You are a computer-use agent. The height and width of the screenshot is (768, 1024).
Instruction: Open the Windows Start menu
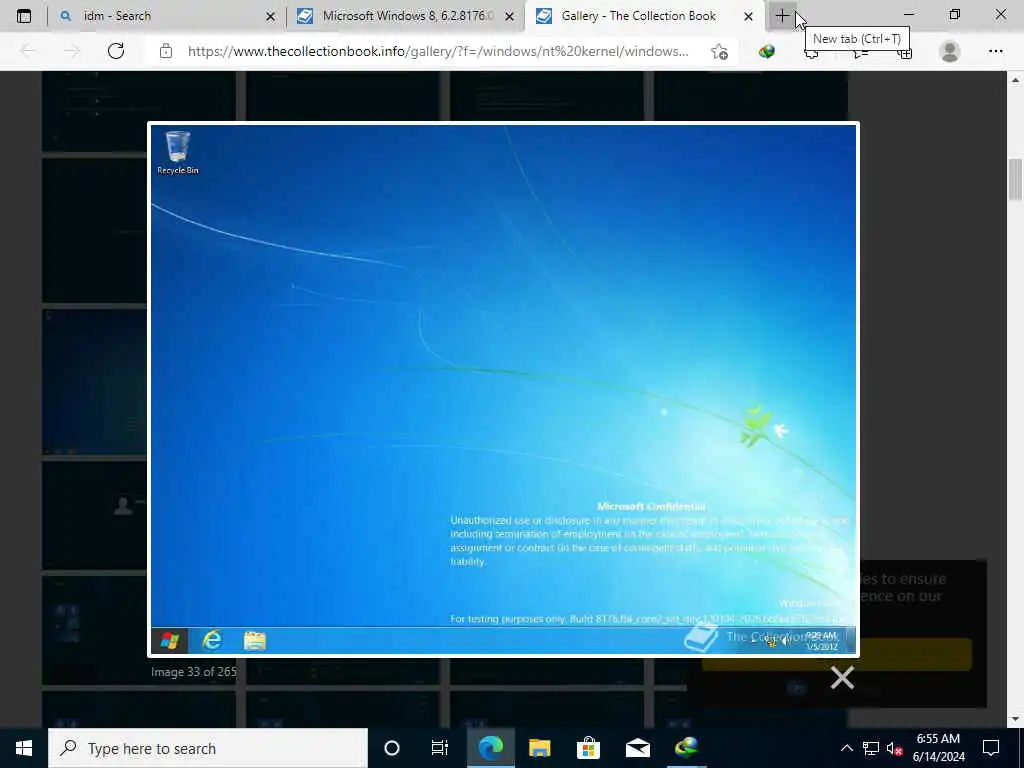[24, 748]
